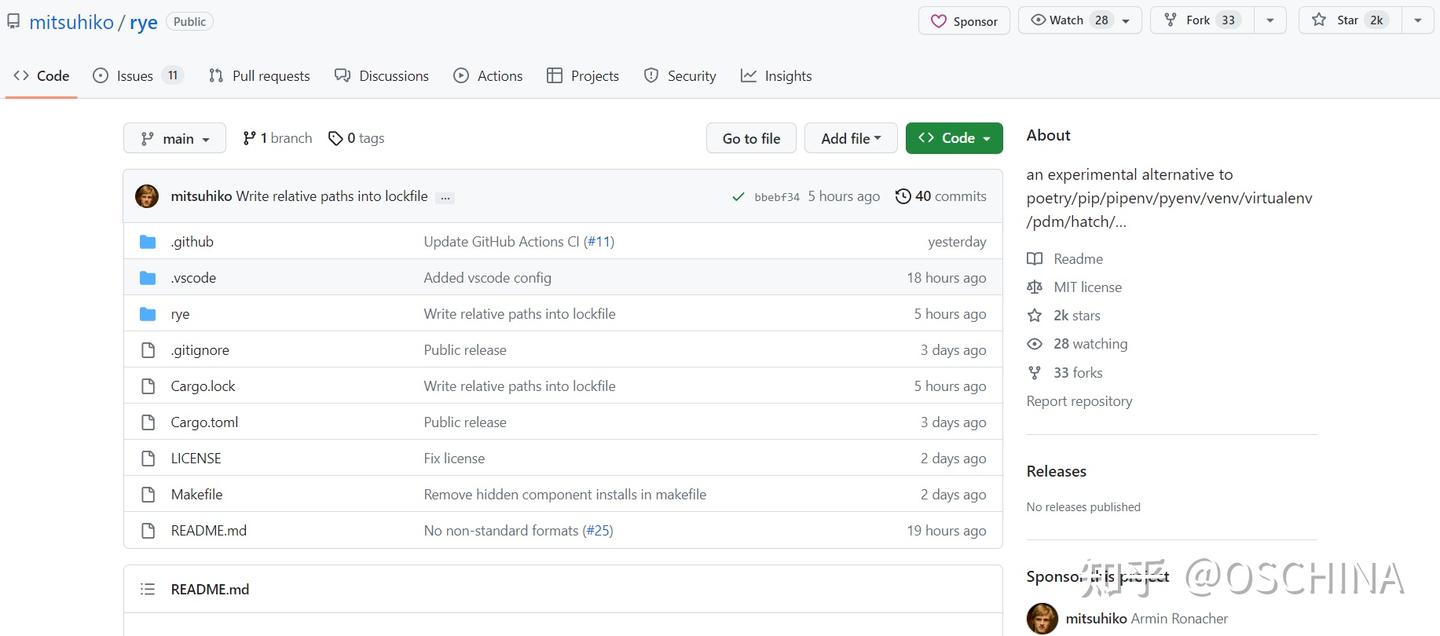Click the commit history clock icon
This screenshot has height=636, width=1440.
(903, 197)
